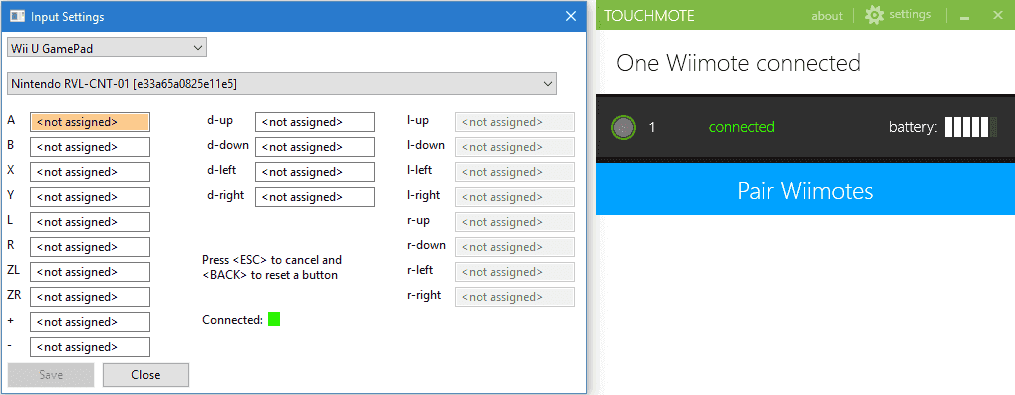
Task: Click the ZR label text
Action: 14,295
